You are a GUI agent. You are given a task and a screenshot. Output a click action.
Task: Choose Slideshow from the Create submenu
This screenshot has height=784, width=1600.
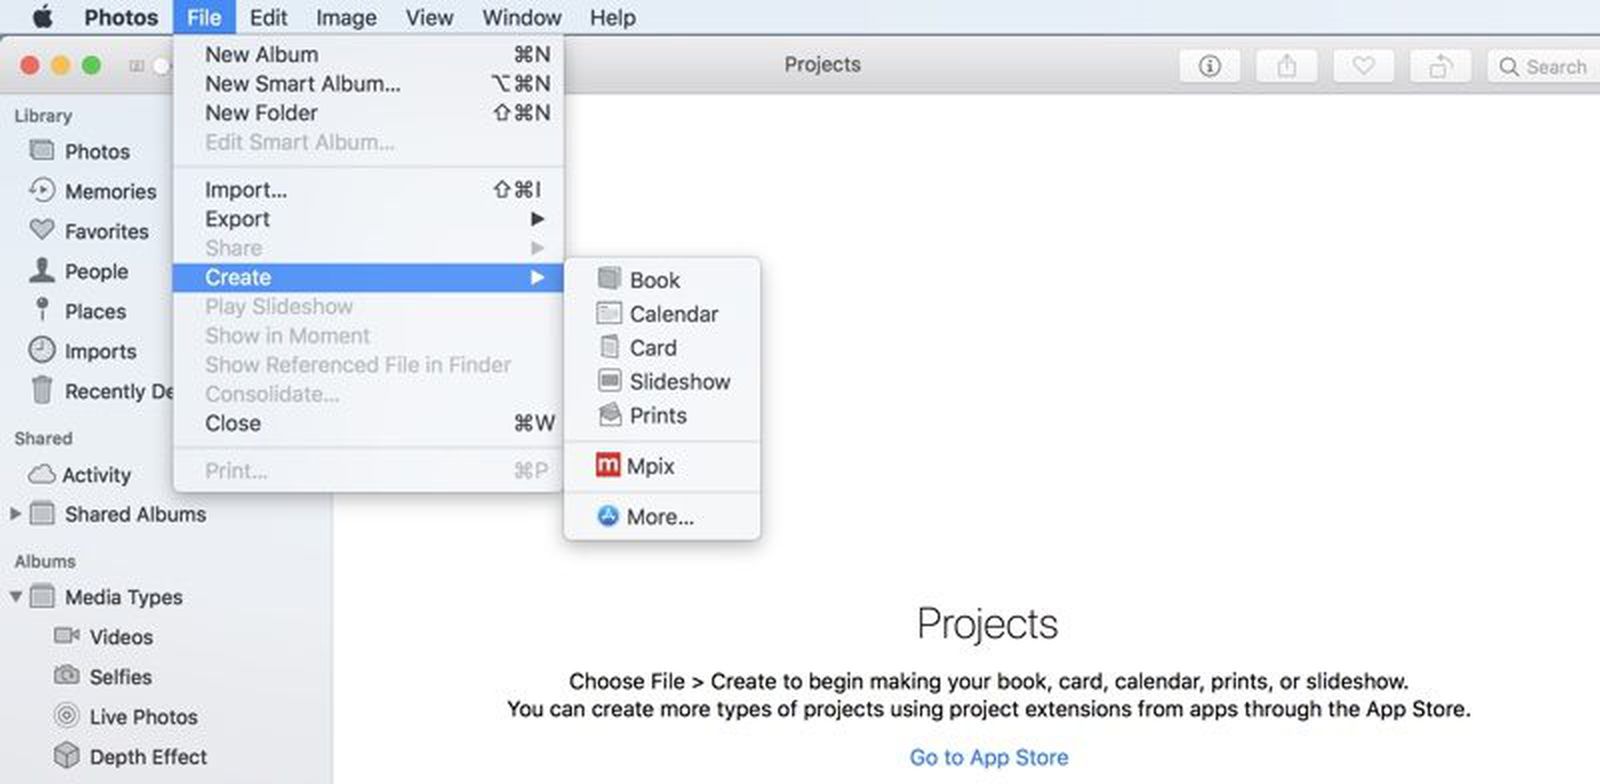(x=680, y=381)
